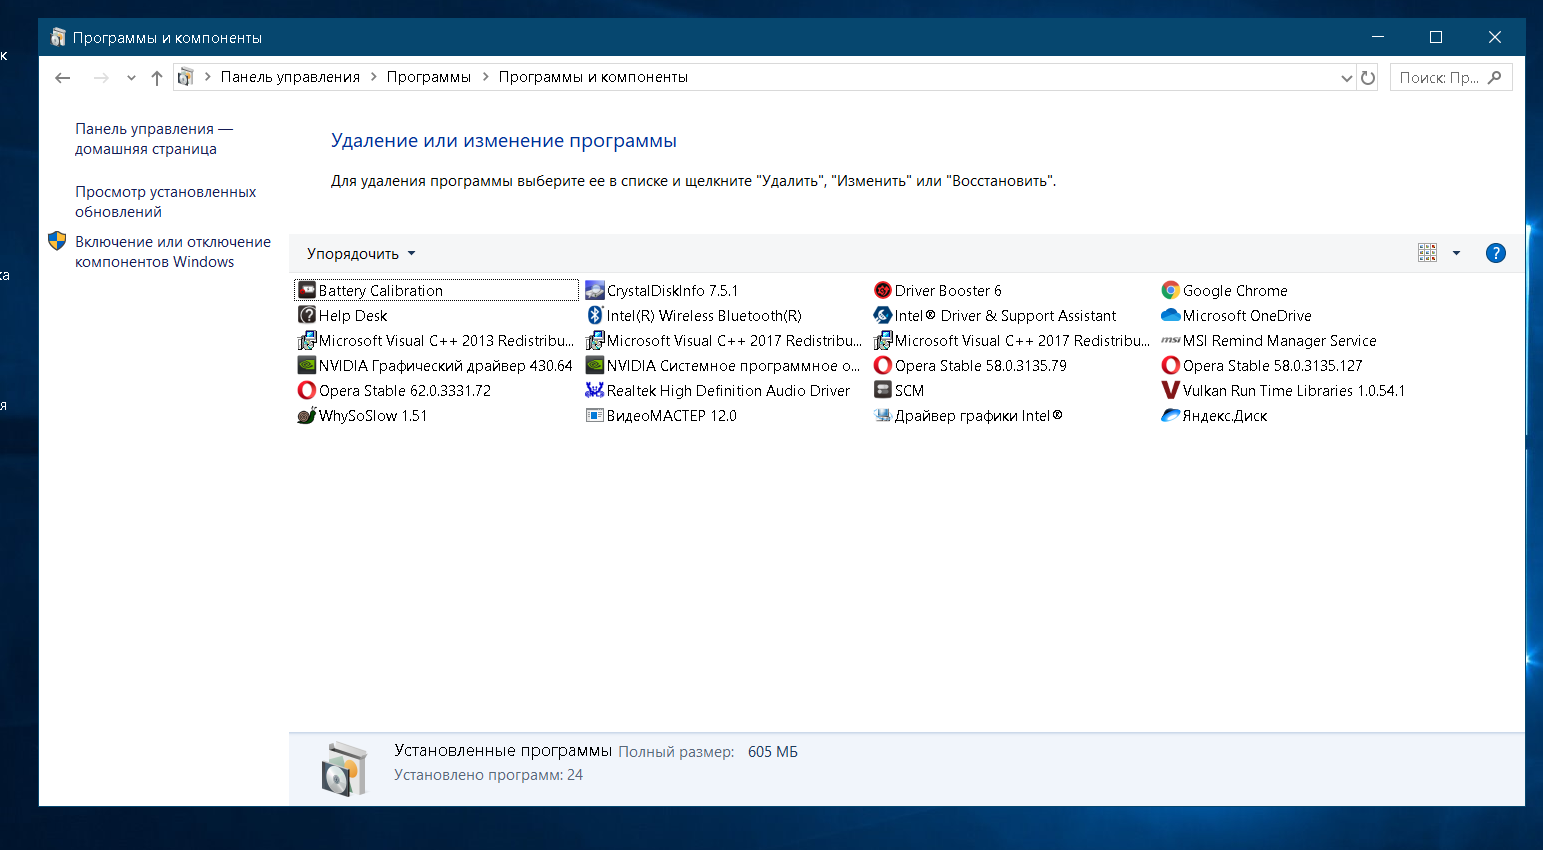This screenshot has width=1543, height=850.
Task: Refresh the address bar location
Action: coord(1368,77)
